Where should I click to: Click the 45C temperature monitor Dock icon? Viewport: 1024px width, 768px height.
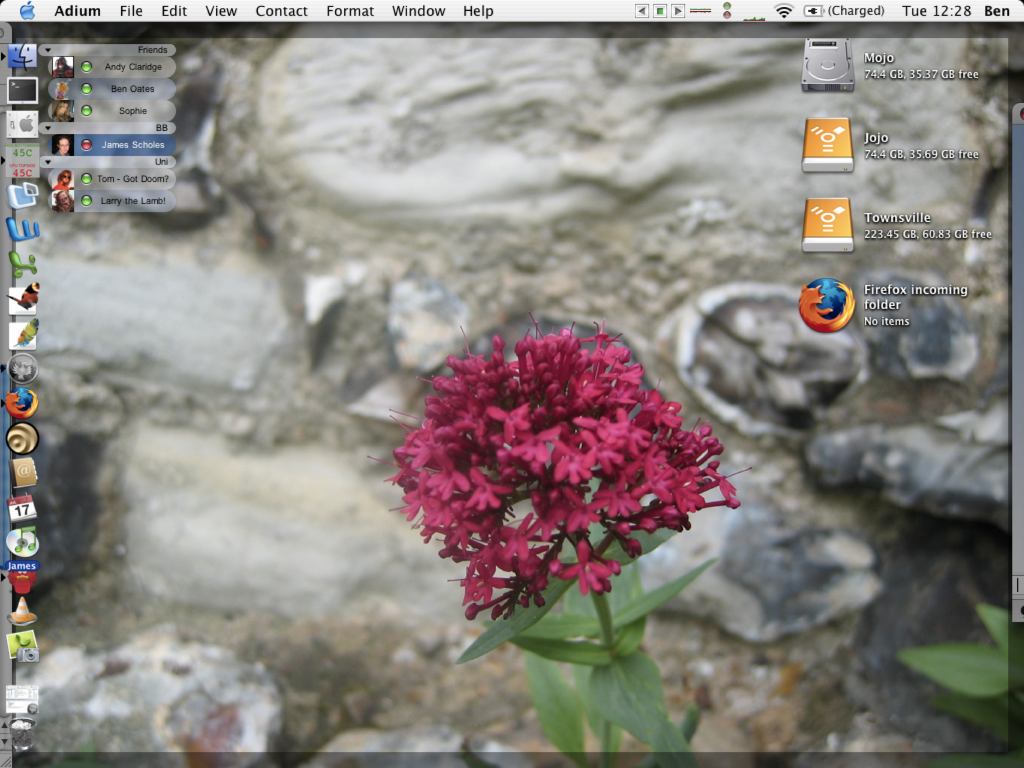point(22,161)
